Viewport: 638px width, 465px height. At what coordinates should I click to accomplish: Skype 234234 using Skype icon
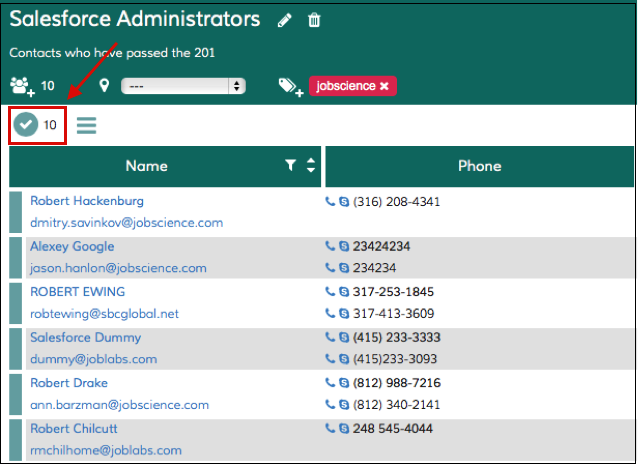344,268
